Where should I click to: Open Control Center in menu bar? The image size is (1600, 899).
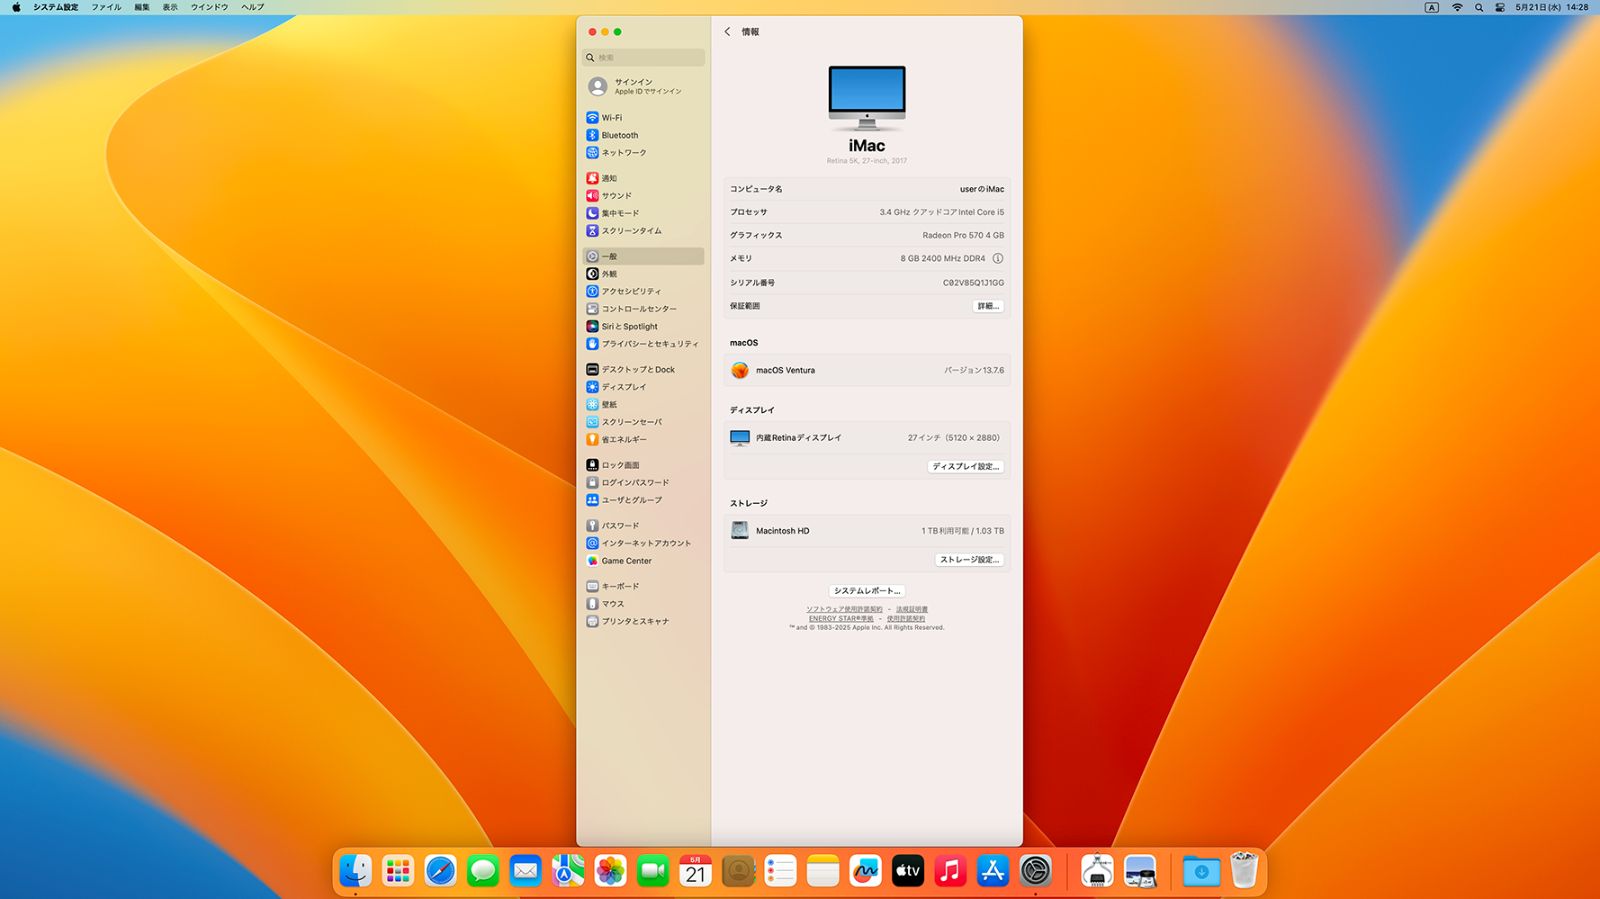point(1500,7)
